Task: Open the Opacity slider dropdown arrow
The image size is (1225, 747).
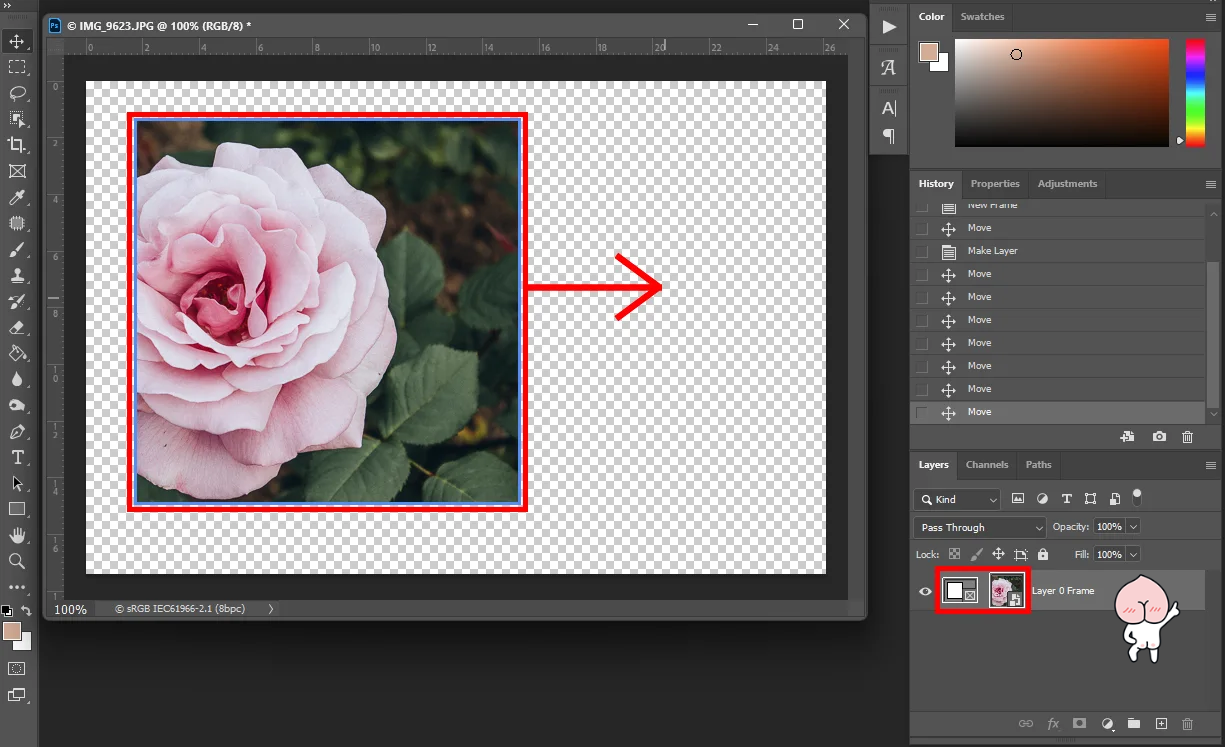Action: click(1133, 526)
